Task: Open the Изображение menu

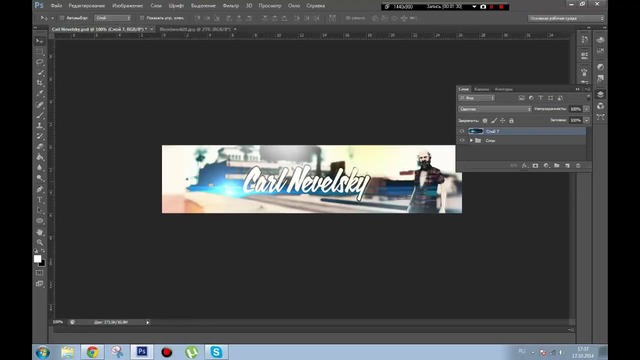Action: [127, 6]
